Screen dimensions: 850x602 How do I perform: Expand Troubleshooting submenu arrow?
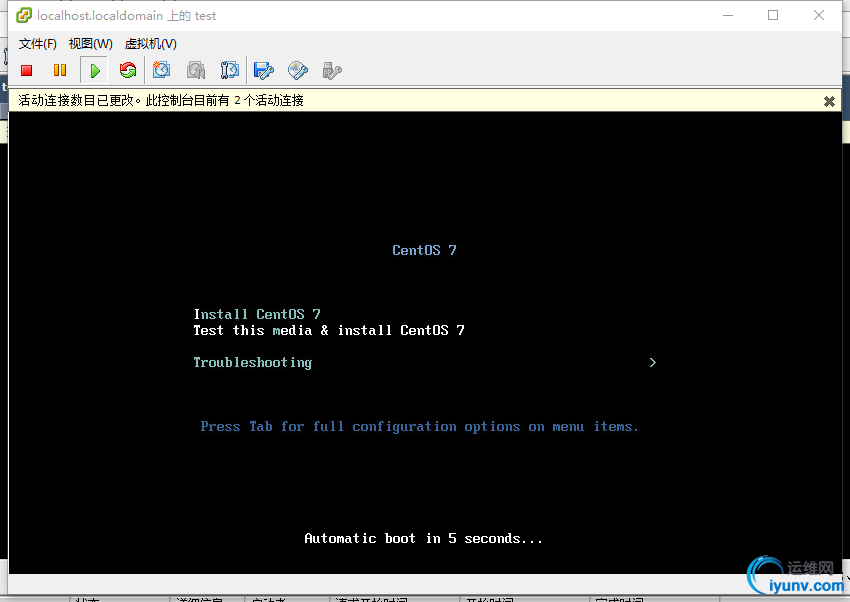[x=653, y=363]
